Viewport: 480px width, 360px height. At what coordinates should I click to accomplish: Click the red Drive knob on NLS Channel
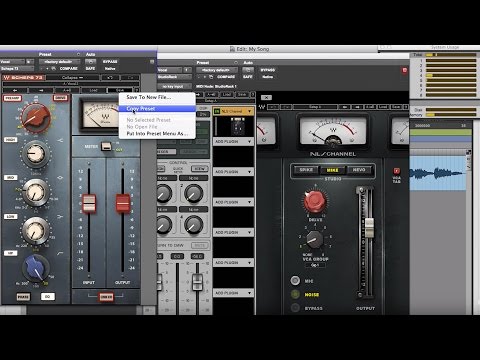point(315,201)
